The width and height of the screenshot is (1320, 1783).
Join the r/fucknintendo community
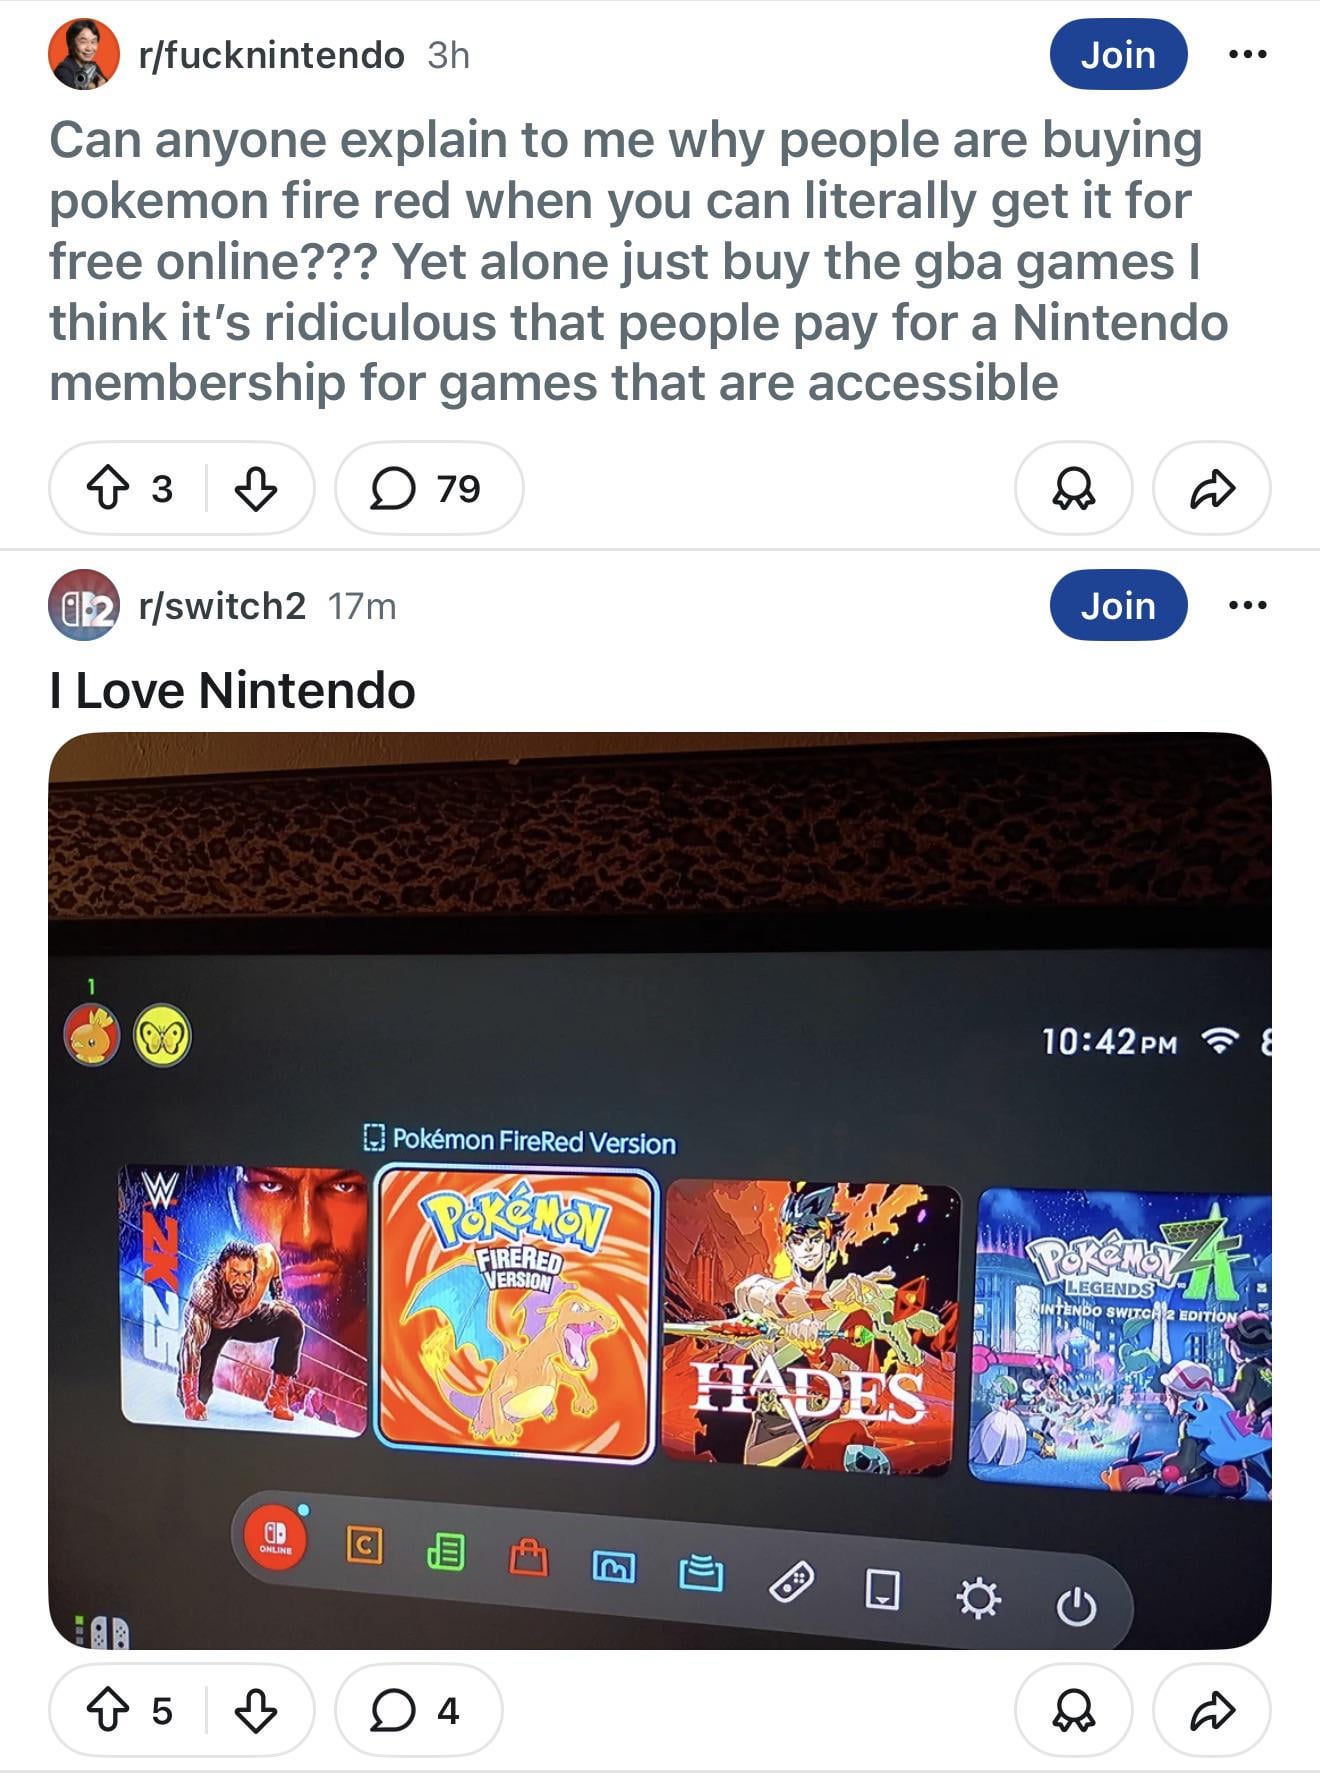point(1118,54)
